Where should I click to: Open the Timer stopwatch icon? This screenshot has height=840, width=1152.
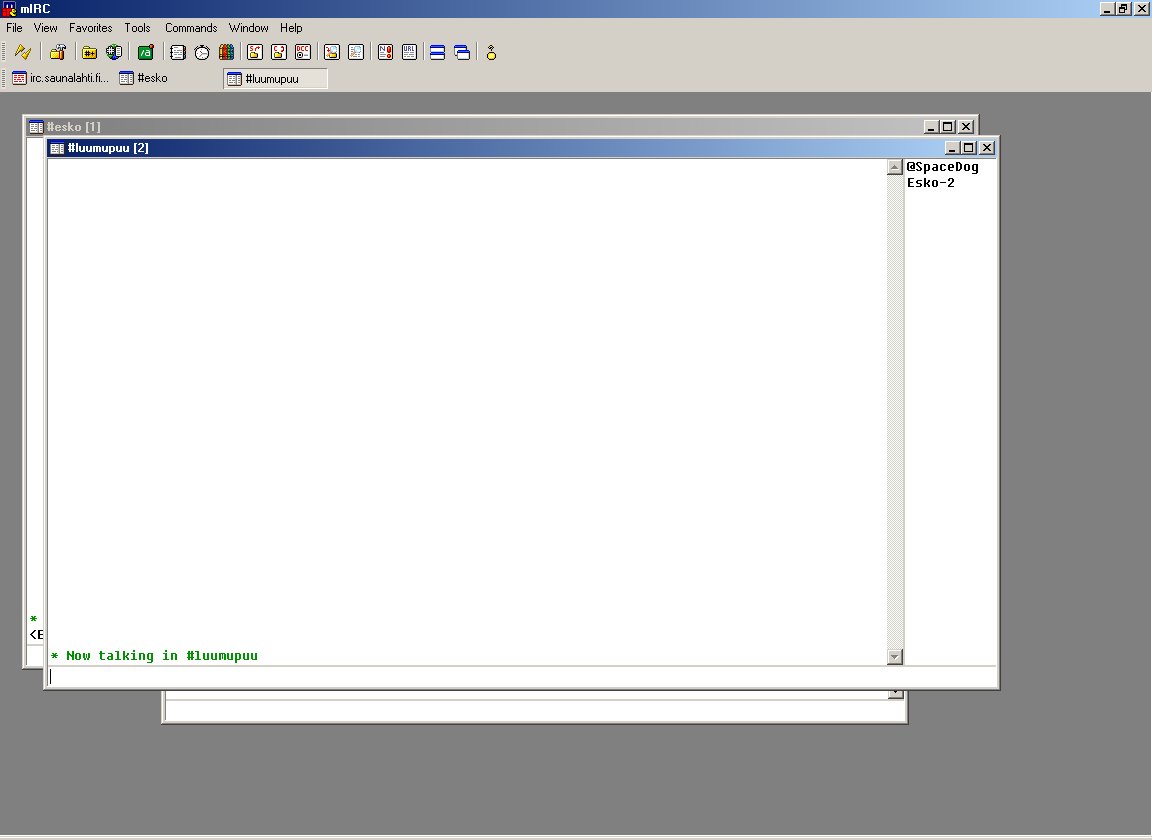(x=202, y=52)
